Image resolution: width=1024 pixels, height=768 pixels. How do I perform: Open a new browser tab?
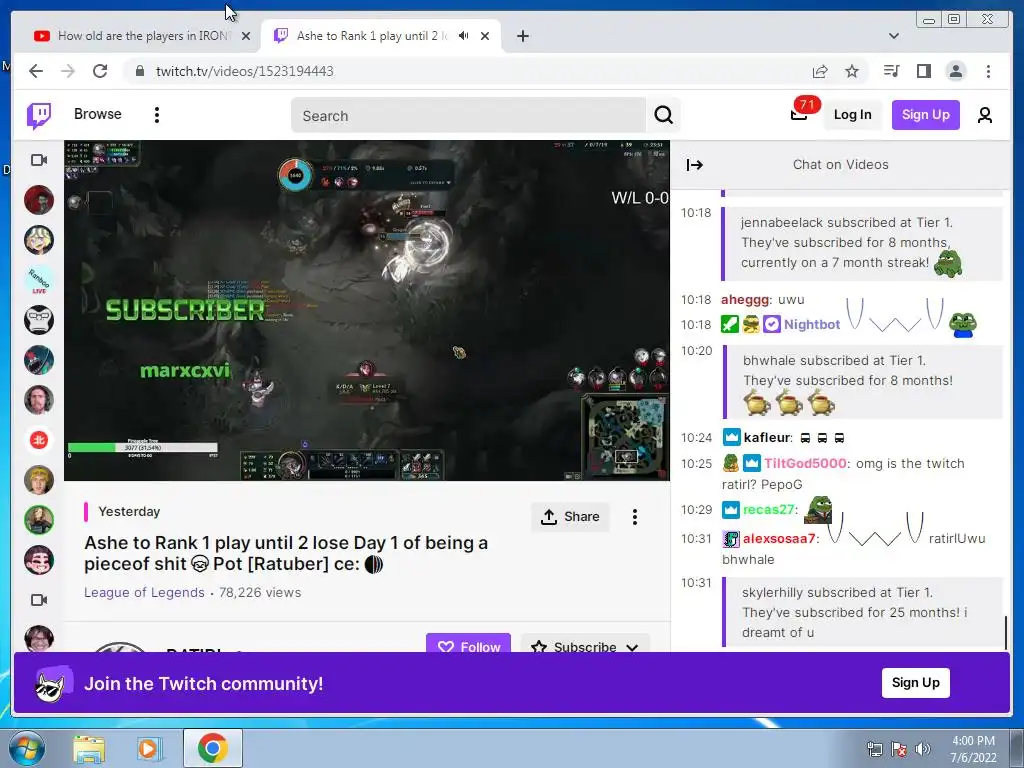tap(522, 36)
